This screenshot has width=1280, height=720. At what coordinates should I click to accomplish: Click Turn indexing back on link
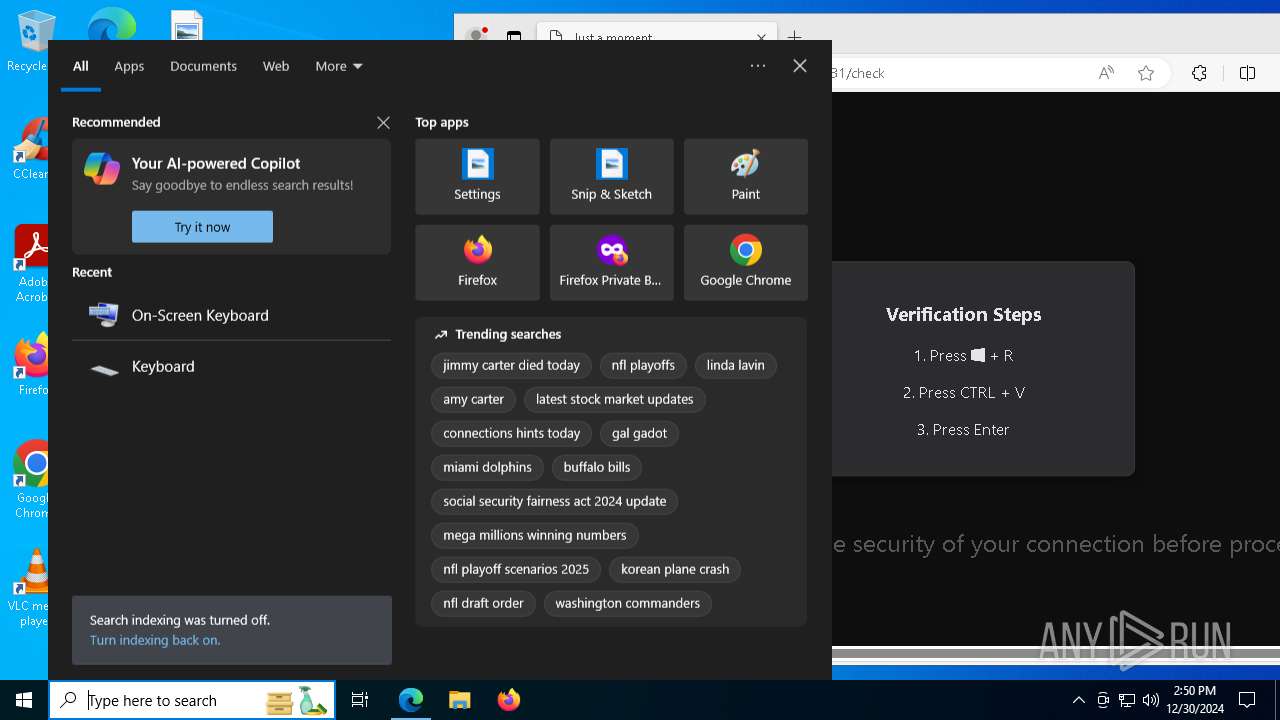pyautogui.click(x=155, y=640)
